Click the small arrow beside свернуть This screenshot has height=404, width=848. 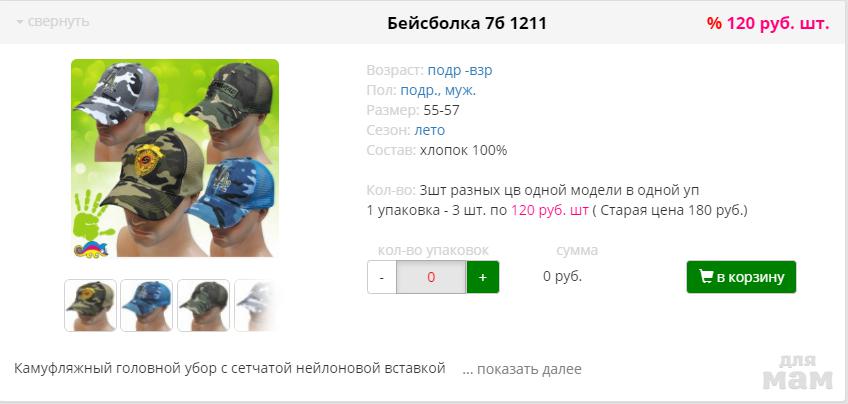coord(20,23)
